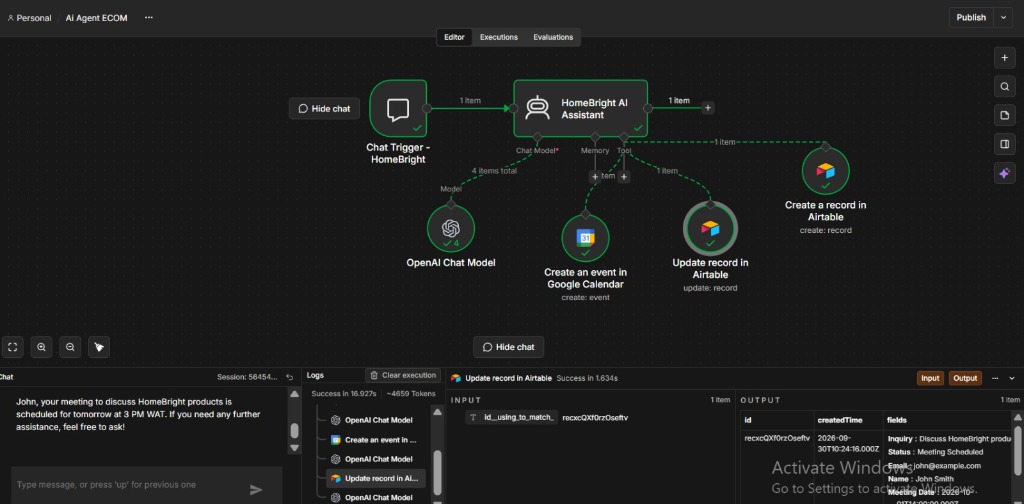This screenshot has width=1024, height=504.
Task: Select the Update record in Airtable canvas node
Action: (x=710, y=228)
